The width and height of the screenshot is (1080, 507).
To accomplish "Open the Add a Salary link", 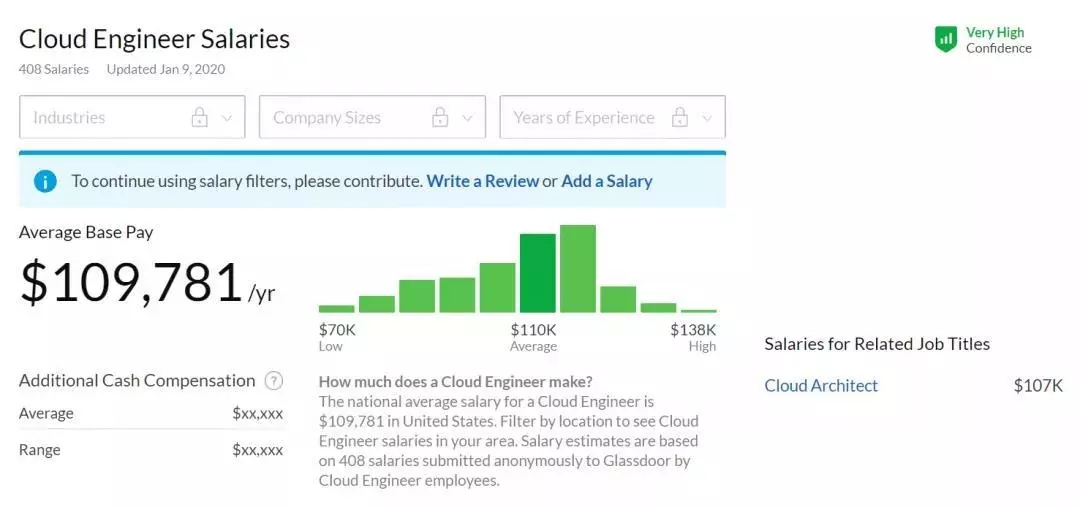I will (606, 181).
